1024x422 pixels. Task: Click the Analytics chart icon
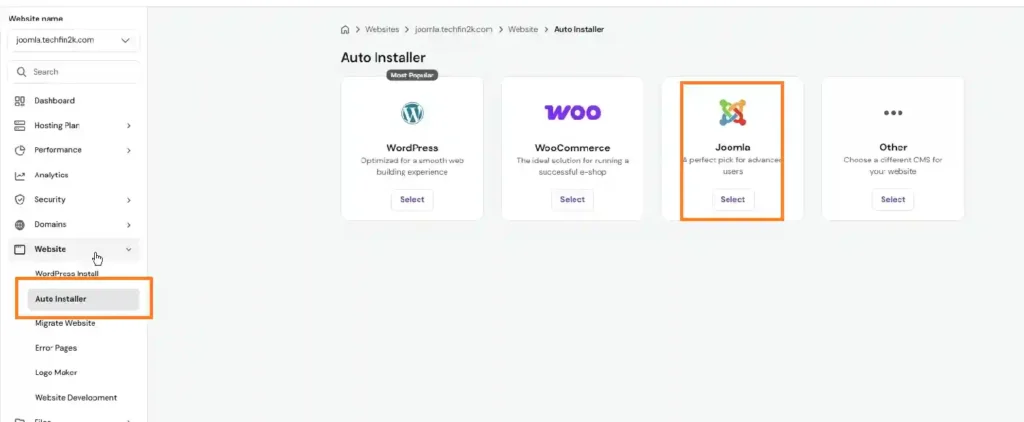[x=20, y=175]
